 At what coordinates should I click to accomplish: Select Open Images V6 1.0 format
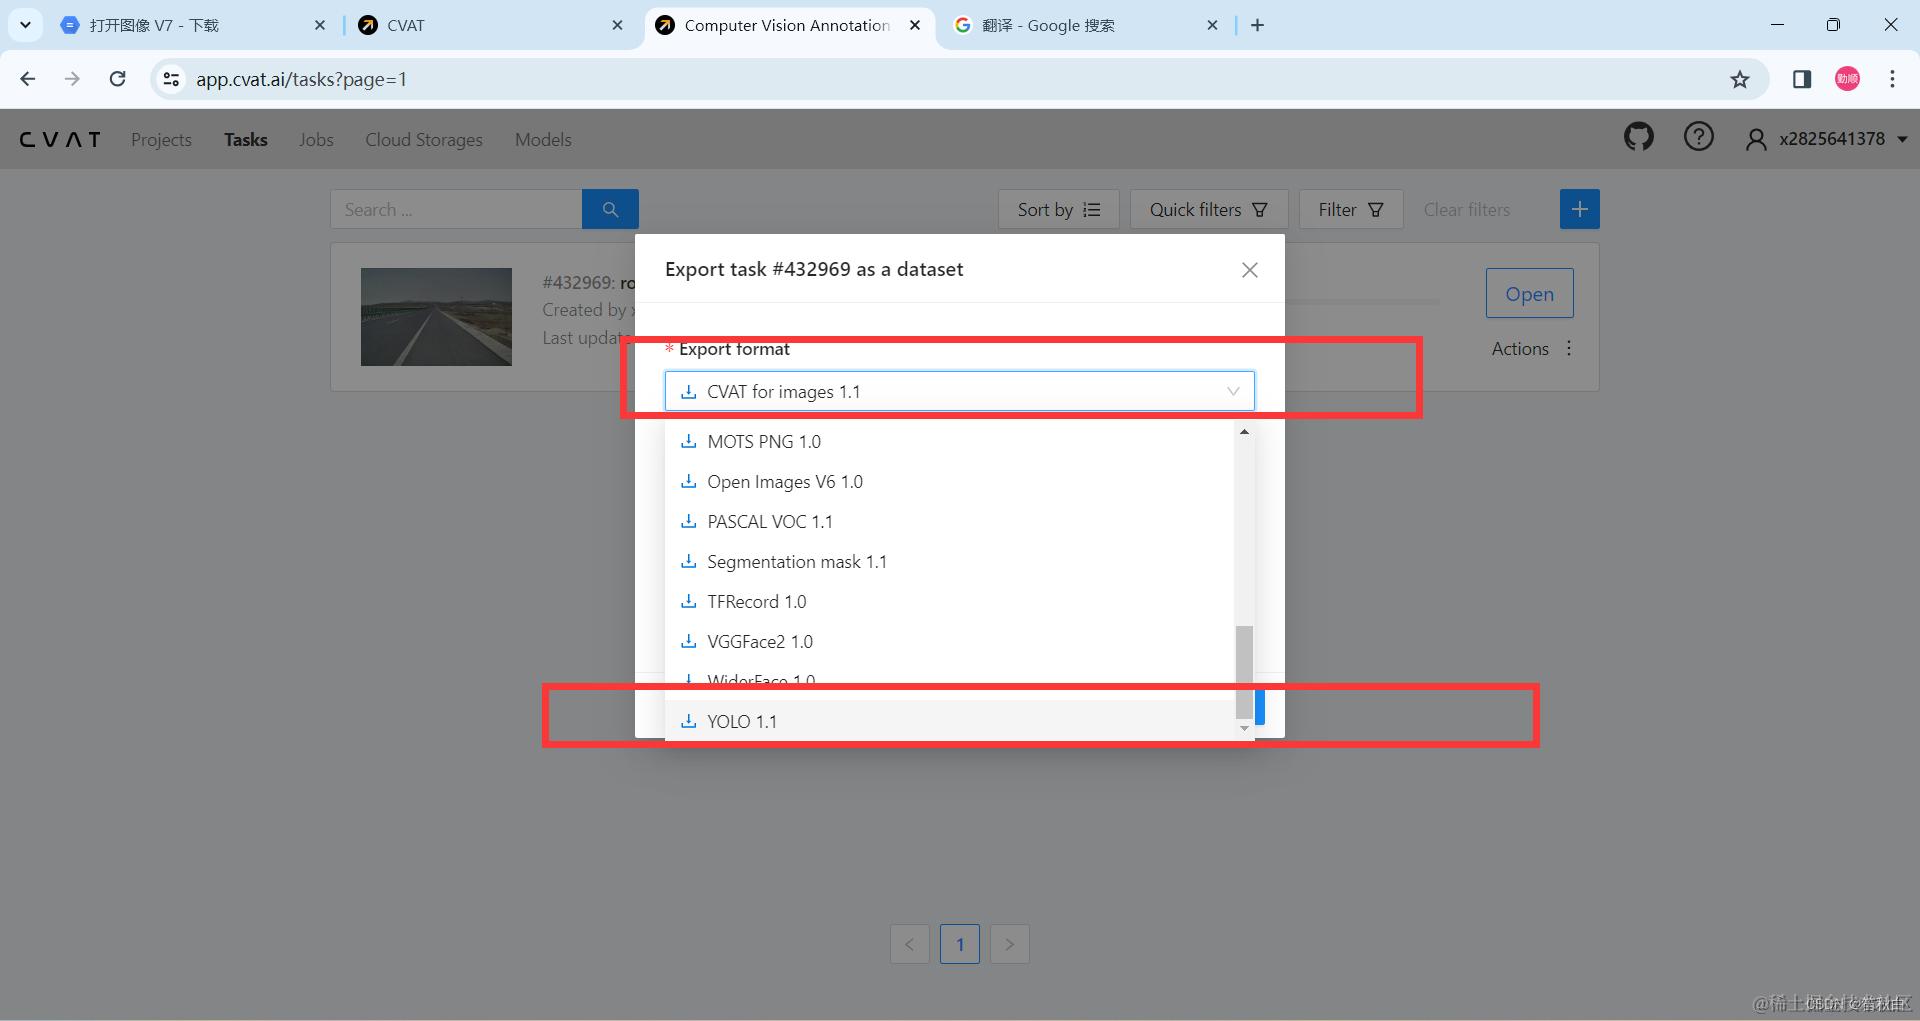[950, 481]
